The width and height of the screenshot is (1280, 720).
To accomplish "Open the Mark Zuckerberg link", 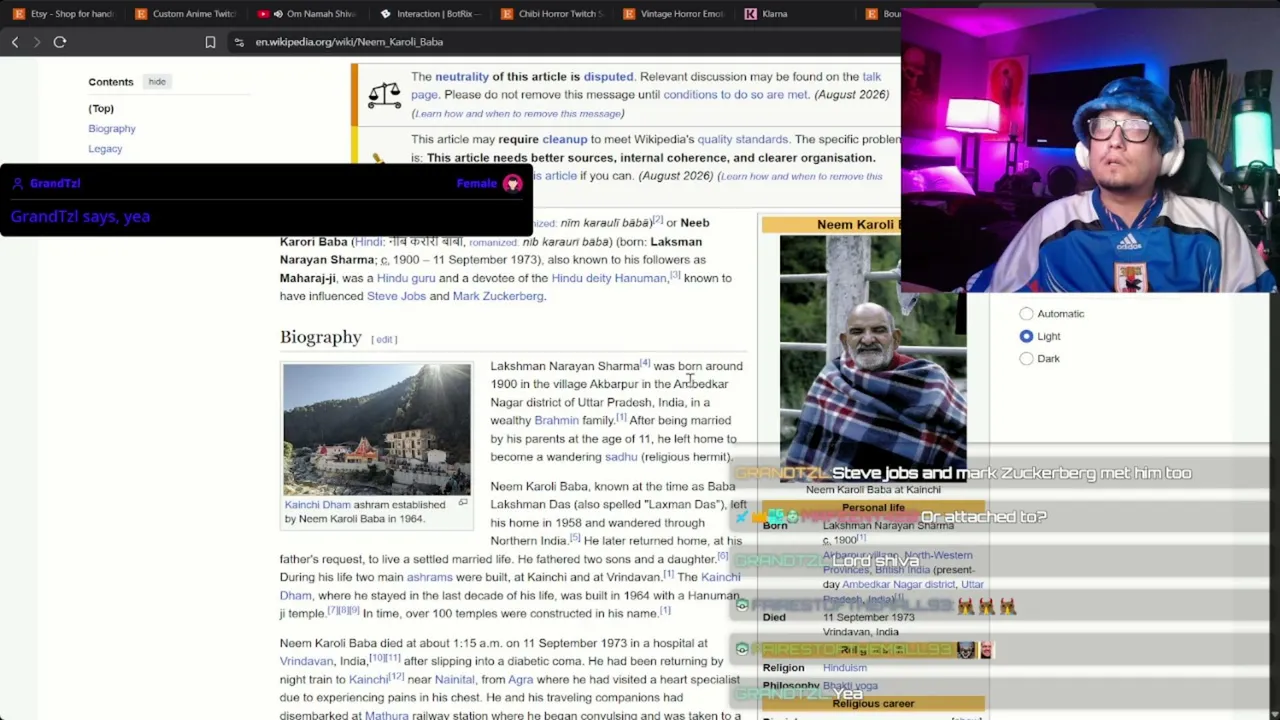I will click(x=498, y=296).
